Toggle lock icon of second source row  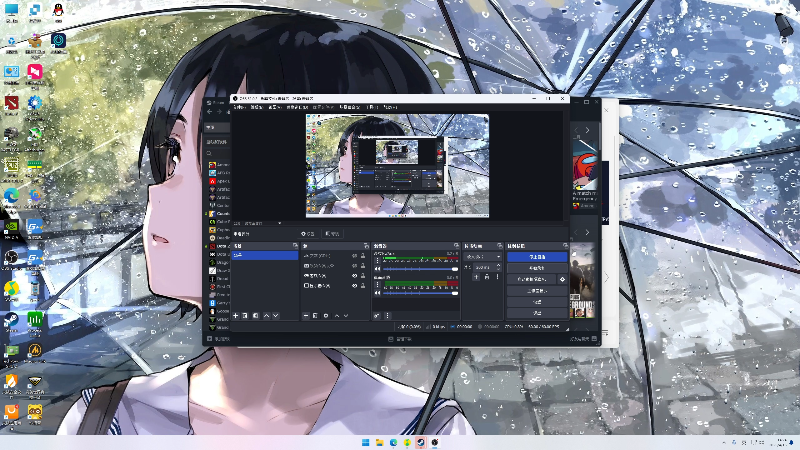tap(363, 266)
